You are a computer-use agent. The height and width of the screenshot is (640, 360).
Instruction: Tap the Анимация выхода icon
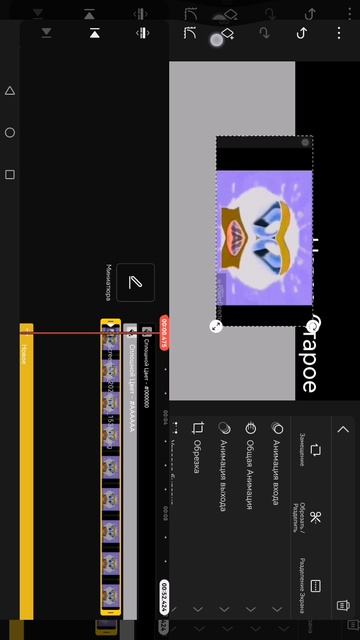[224, 428]
